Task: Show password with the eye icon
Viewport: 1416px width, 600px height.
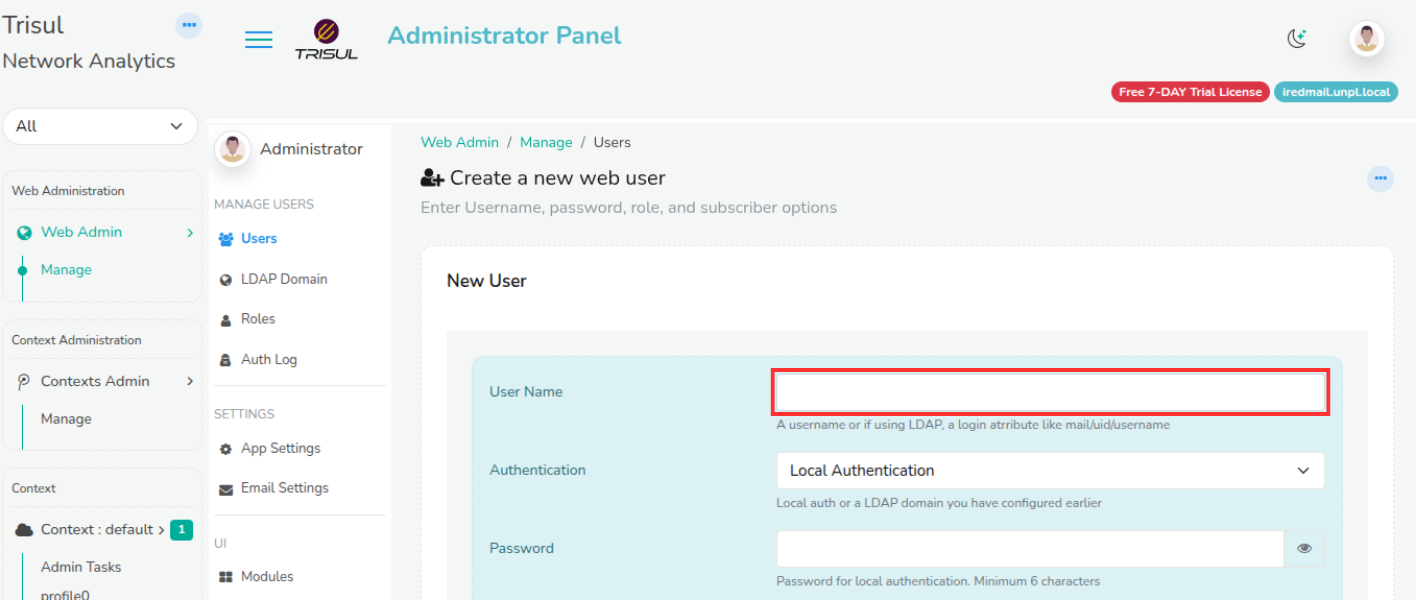Action: (1304, 549)
